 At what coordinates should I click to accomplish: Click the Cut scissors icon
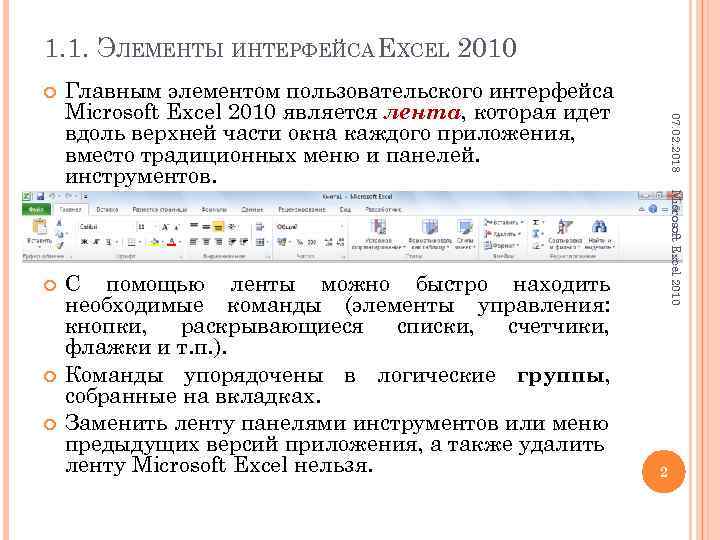click(x=59, y=223)
